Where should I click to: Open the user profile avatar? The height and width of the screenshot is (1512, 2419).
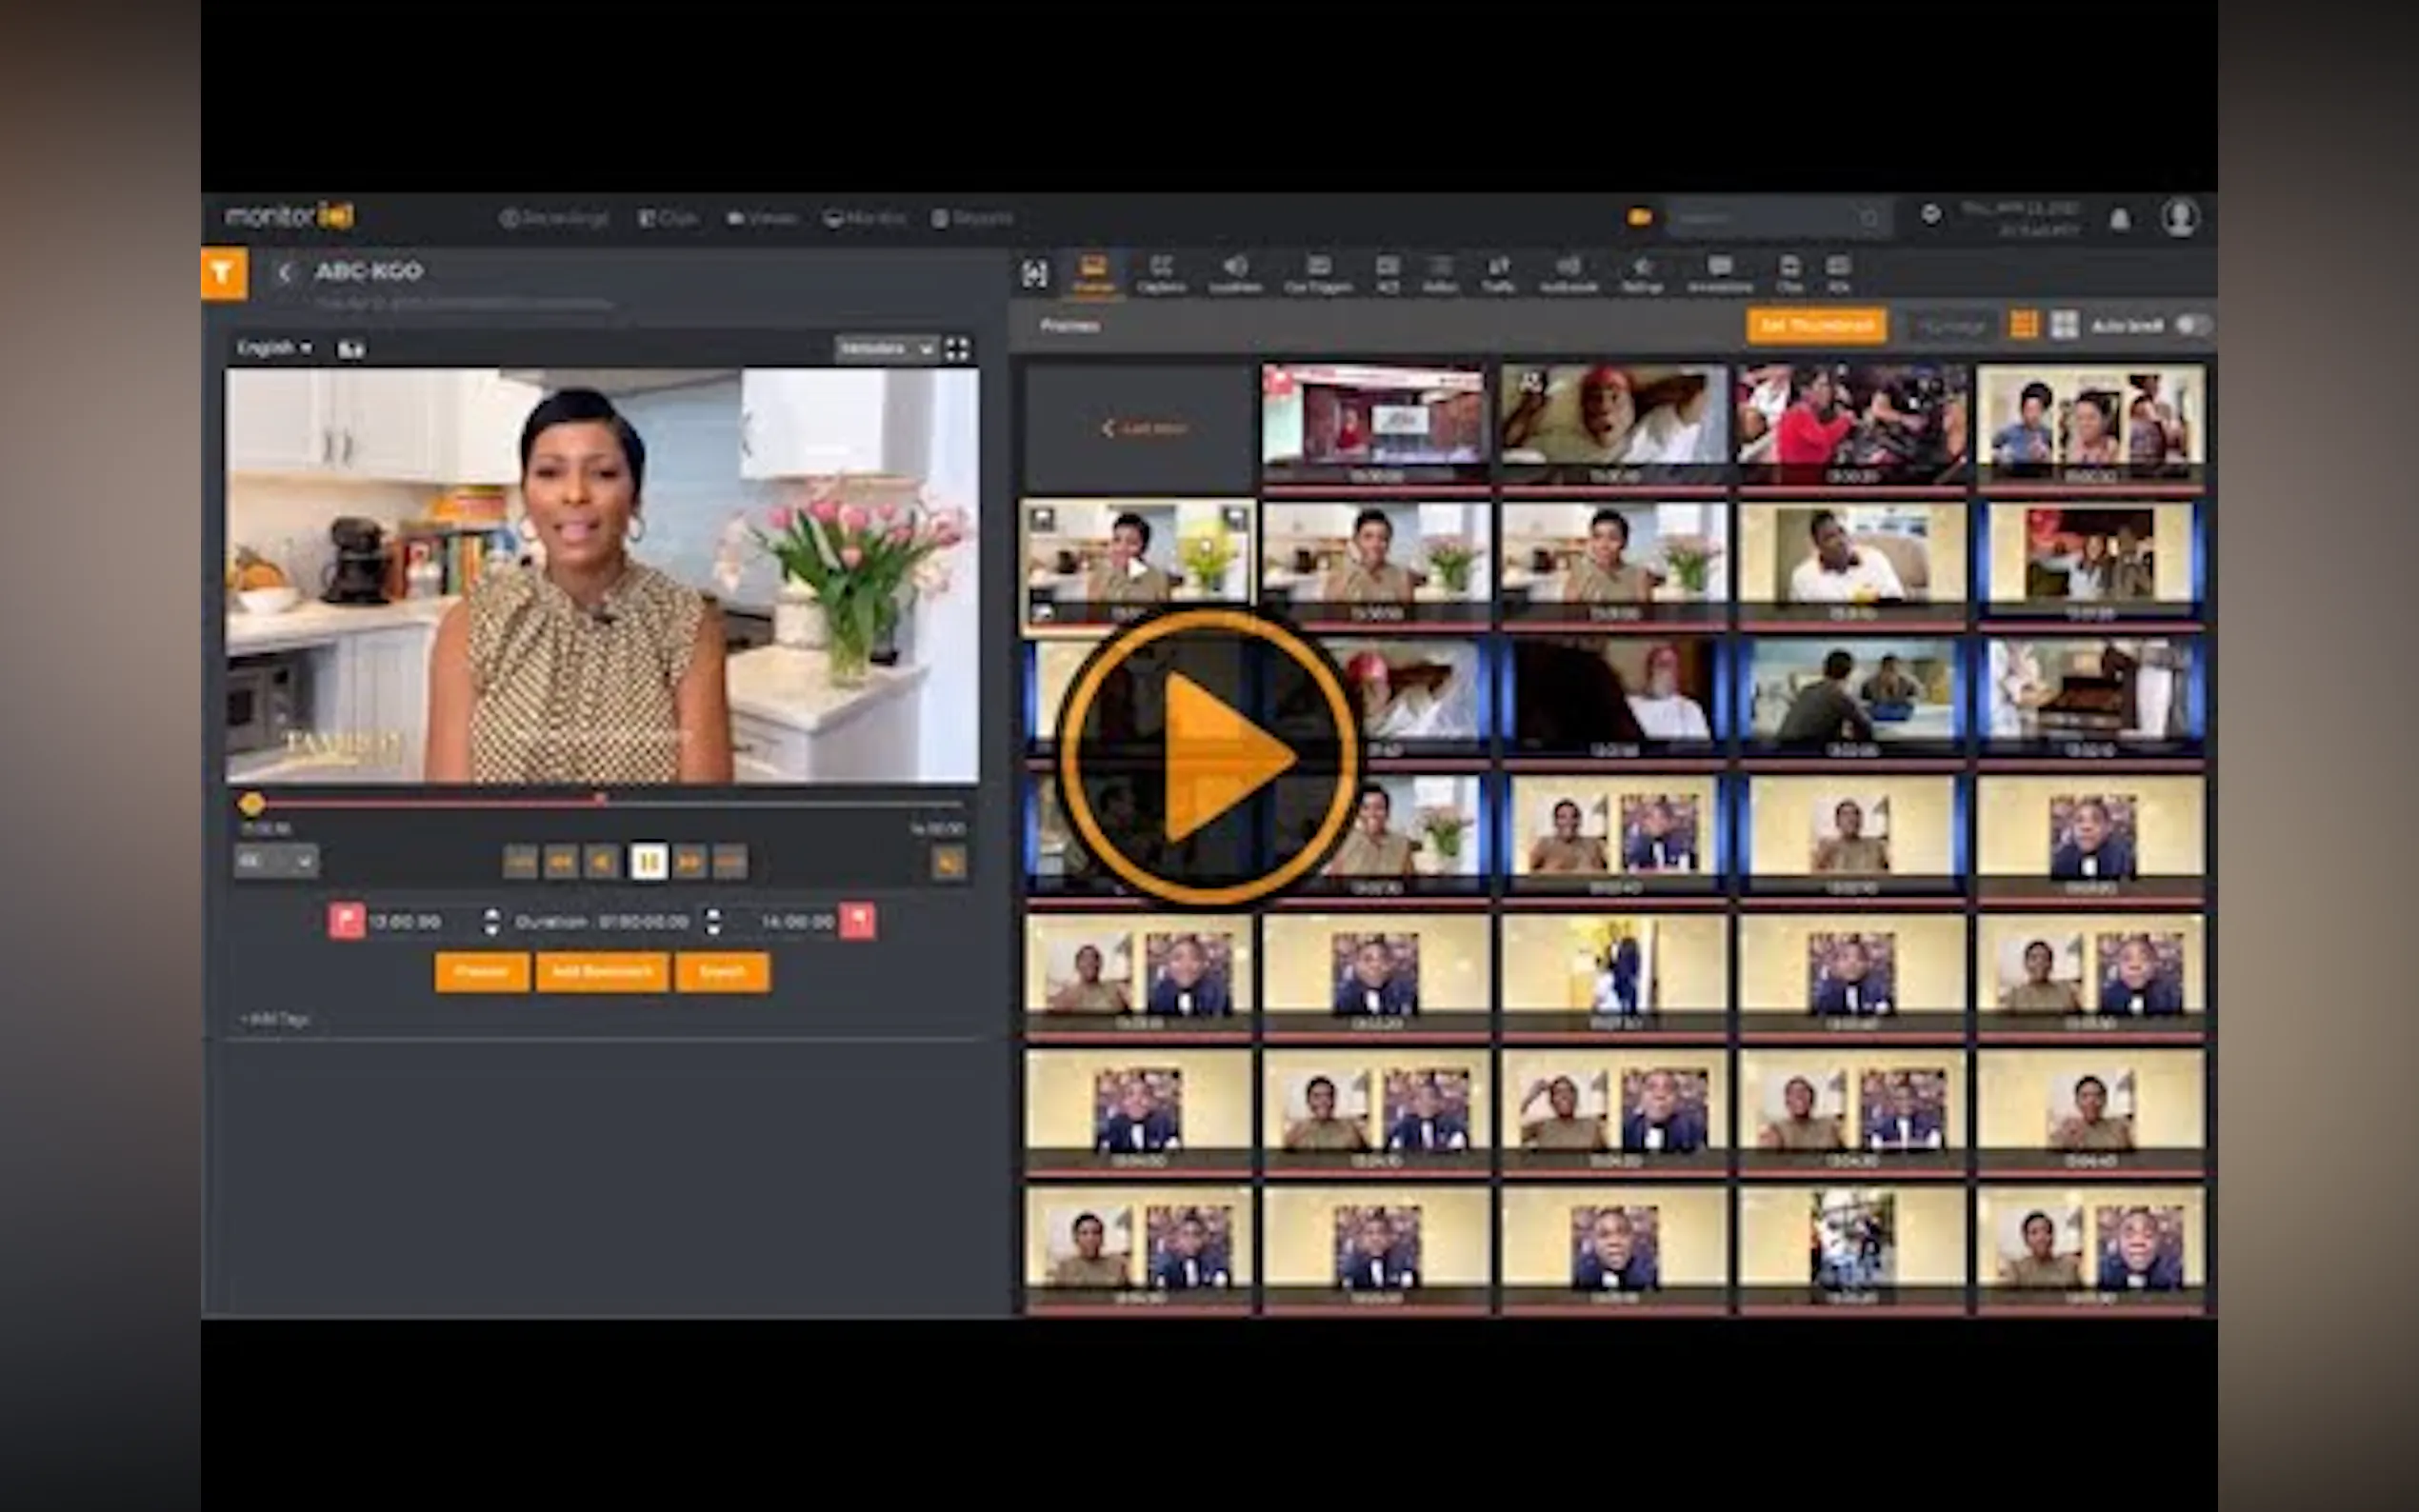point(2179,217)
